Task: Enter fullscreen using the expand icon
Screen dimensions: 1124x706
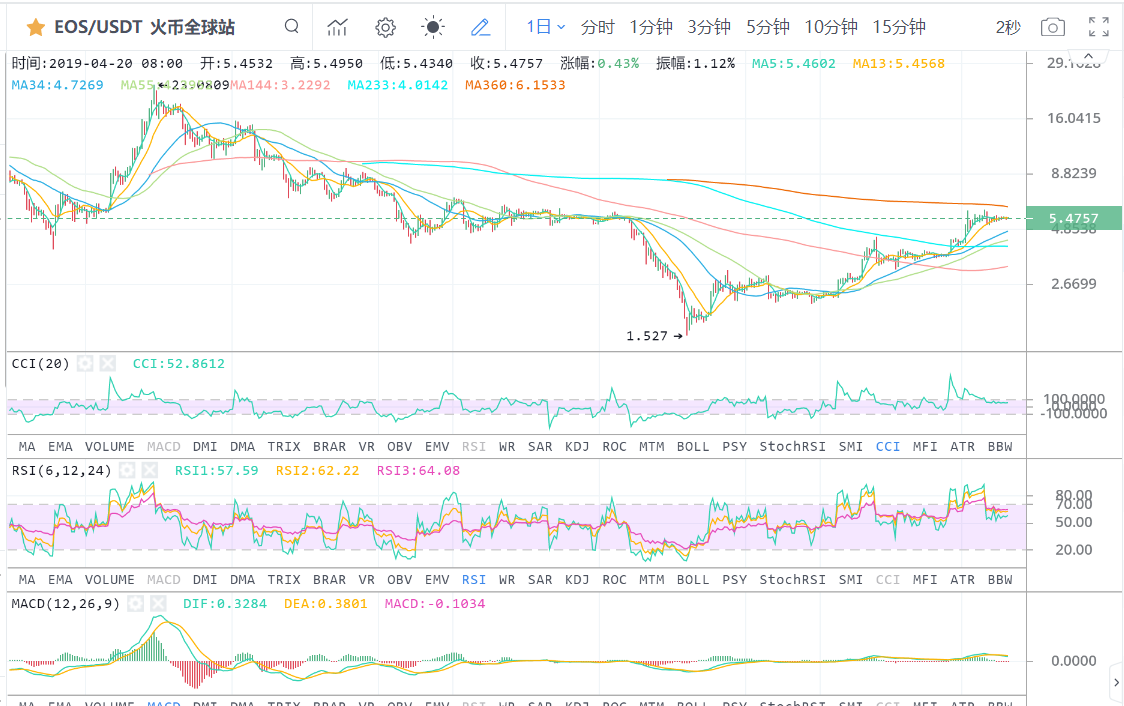Action: pyautogui.click(x=1098, y=27)
